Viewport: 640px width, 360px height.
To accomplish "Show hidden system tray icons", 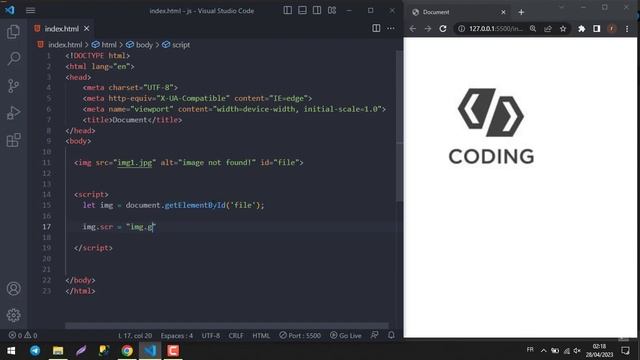I will [544, 351].
